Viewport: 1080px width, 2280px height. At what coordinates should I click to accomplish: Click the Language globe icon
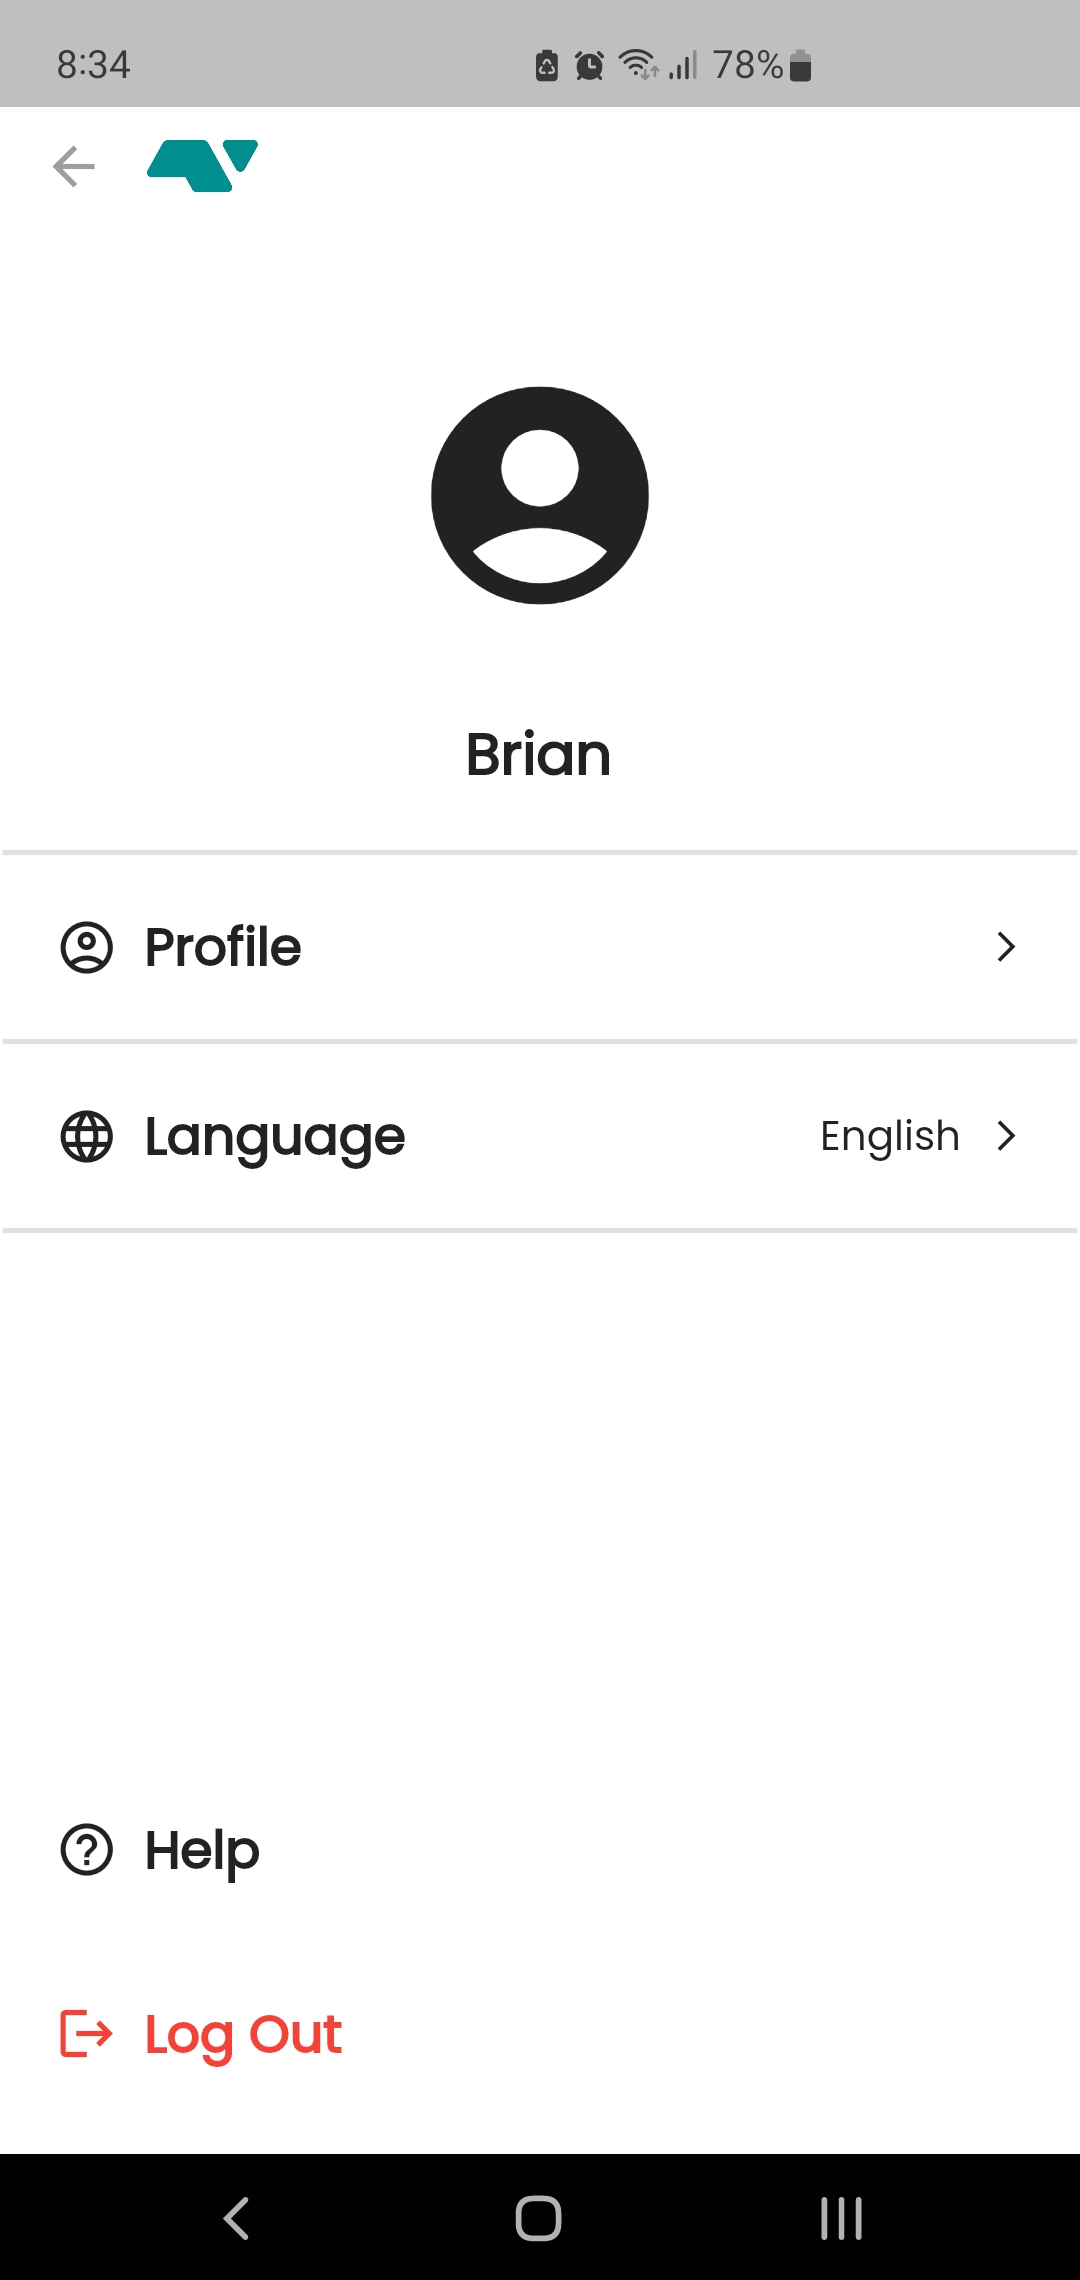pyautogui.click(x=87, y=1137)
